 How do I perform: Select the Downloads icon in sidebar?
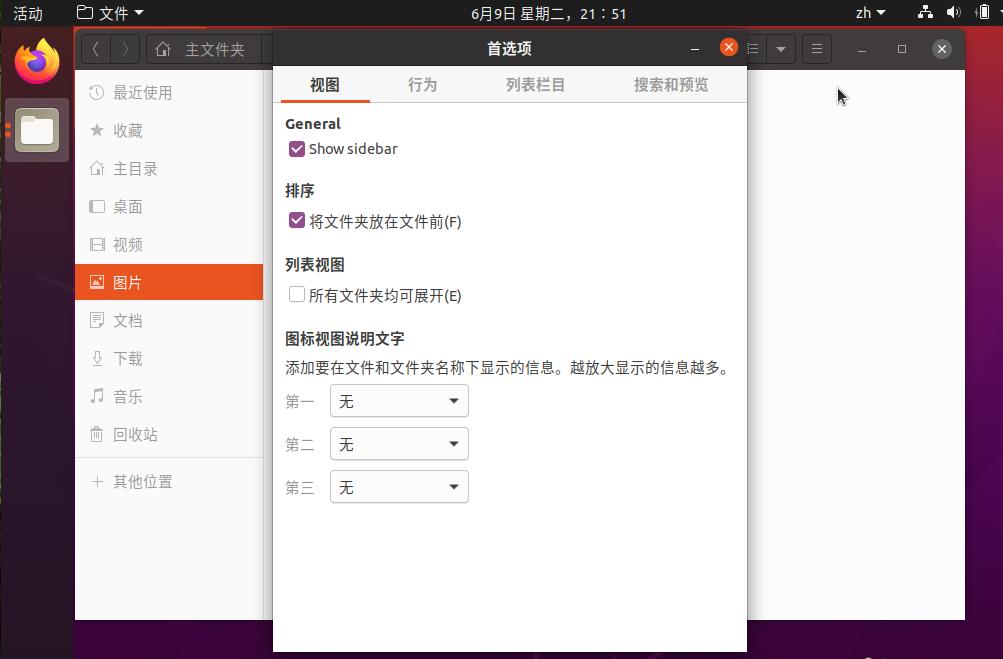tap(97, 359)
